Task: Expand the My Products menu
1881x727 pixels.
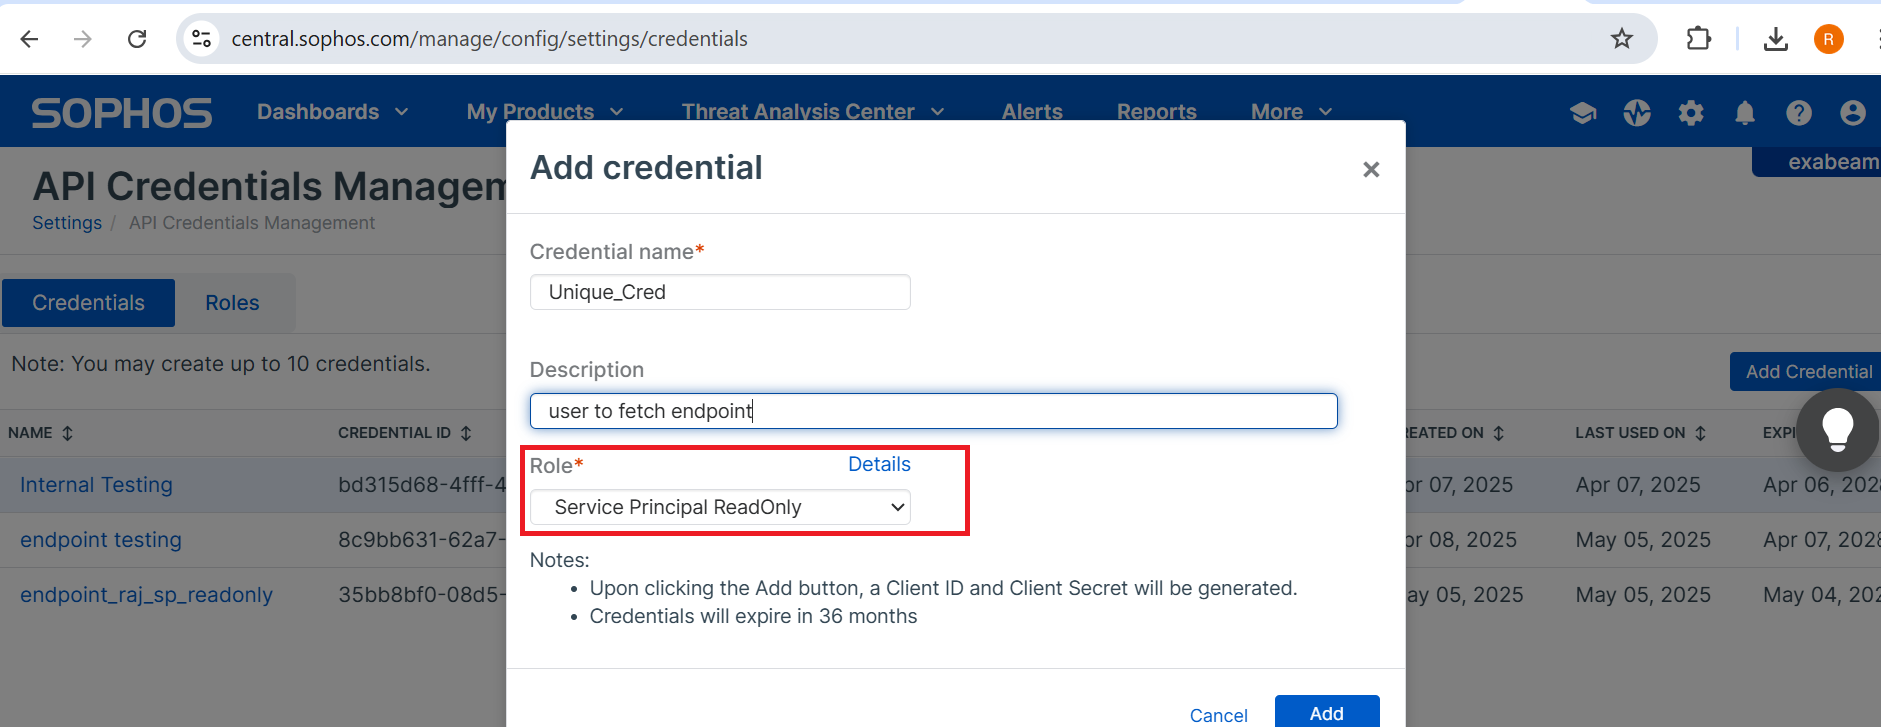Action: click(544, 112)
